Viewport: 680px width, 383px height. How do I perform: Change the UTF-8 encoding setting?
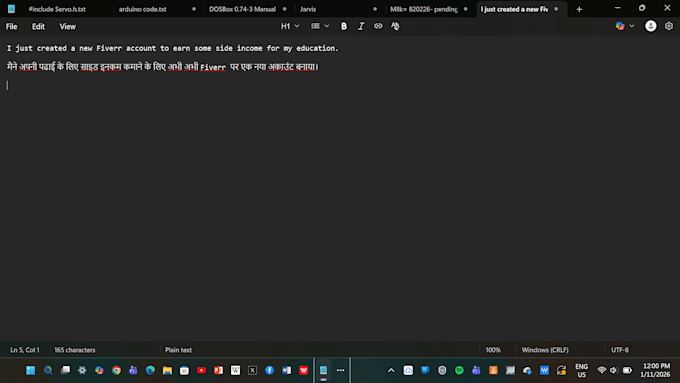(x=620, y=350)
